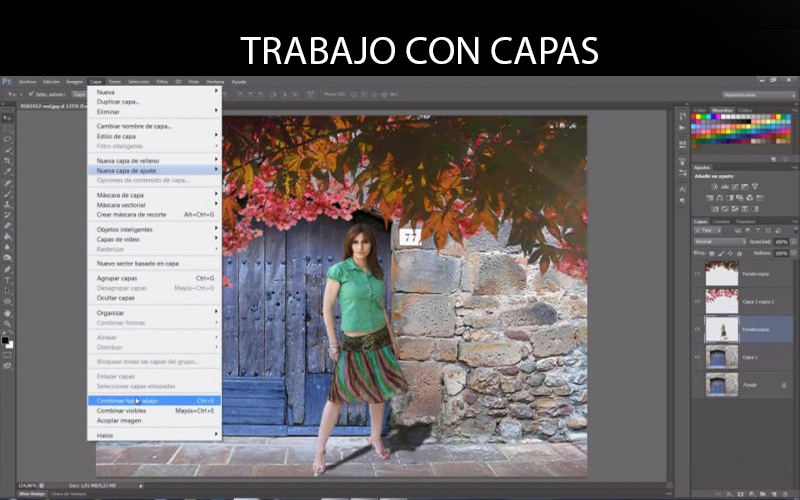Select the Type (T) tool
The height and width of the screenshot is (500, 800).
(7, 279)
